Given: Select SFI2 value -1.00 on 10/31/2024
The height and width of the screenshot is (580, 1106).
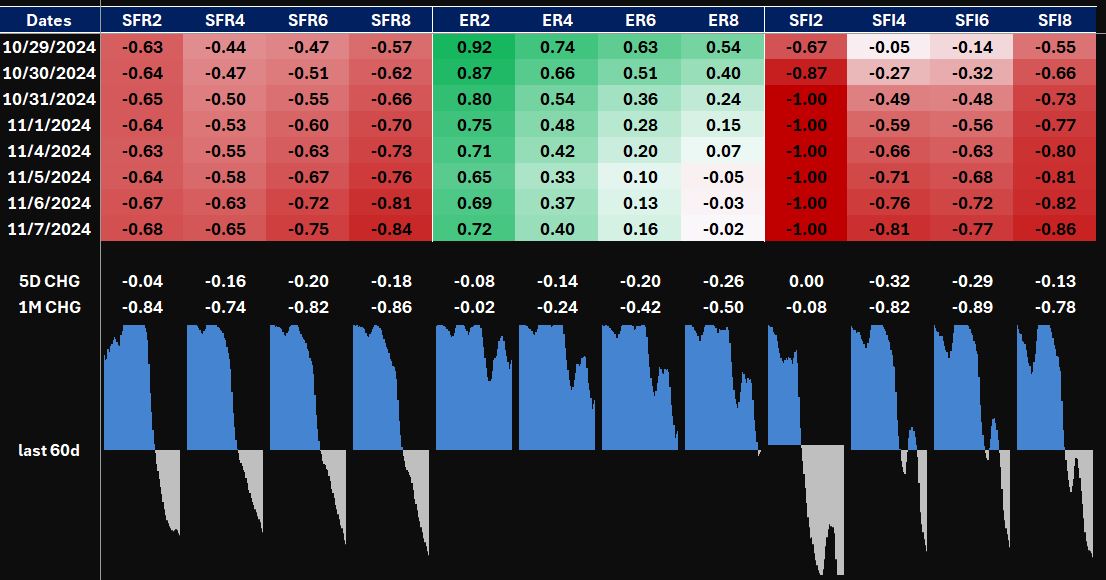Looking at the screenshot, I should (806, 99).
